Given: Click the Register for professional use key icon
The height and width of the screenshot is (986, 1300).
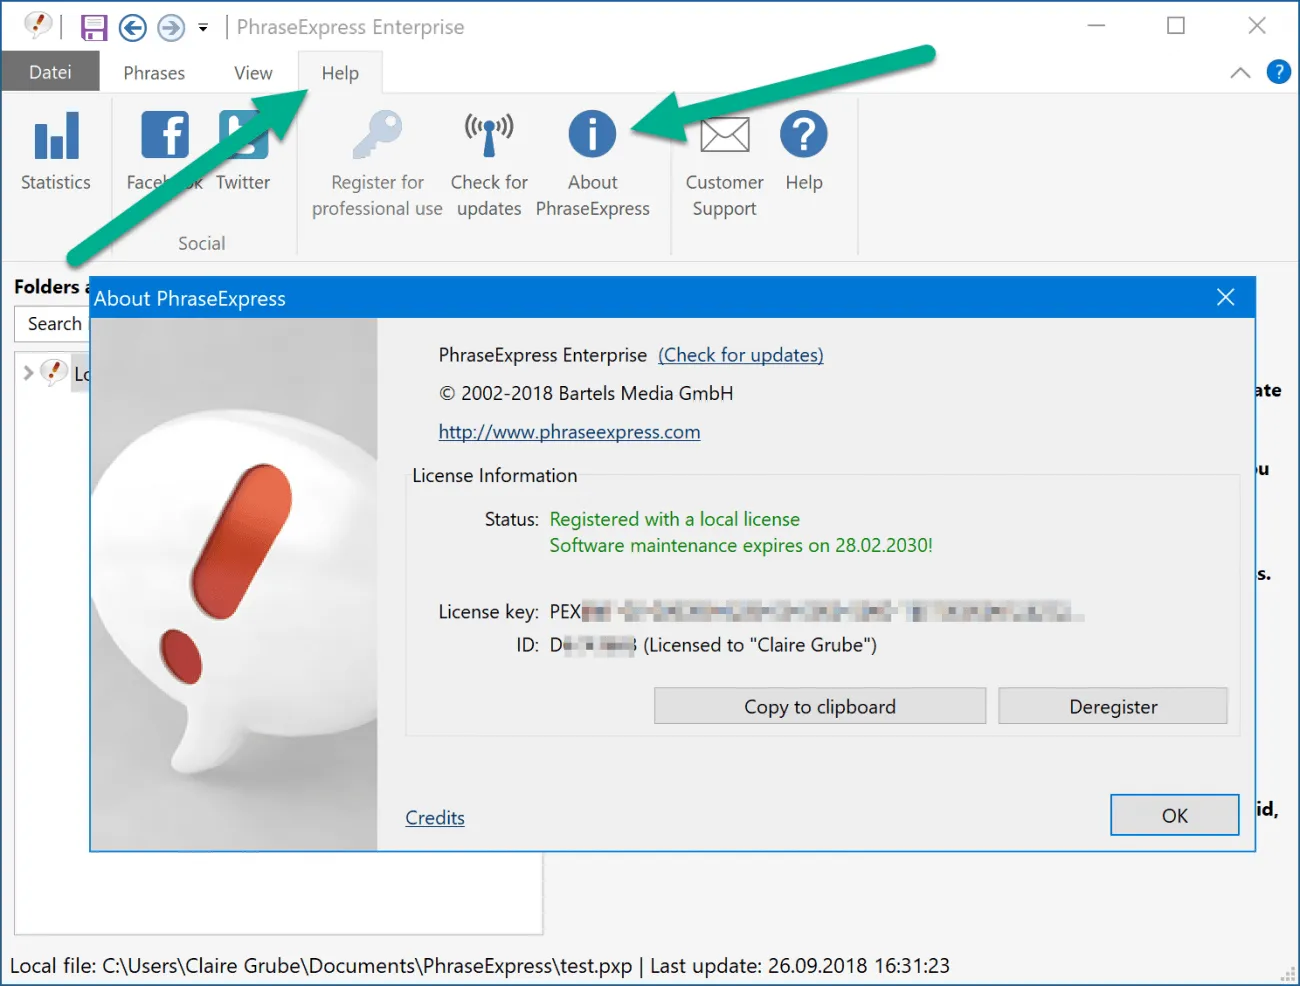Looking at the screenshot, I should click(377, 136).
